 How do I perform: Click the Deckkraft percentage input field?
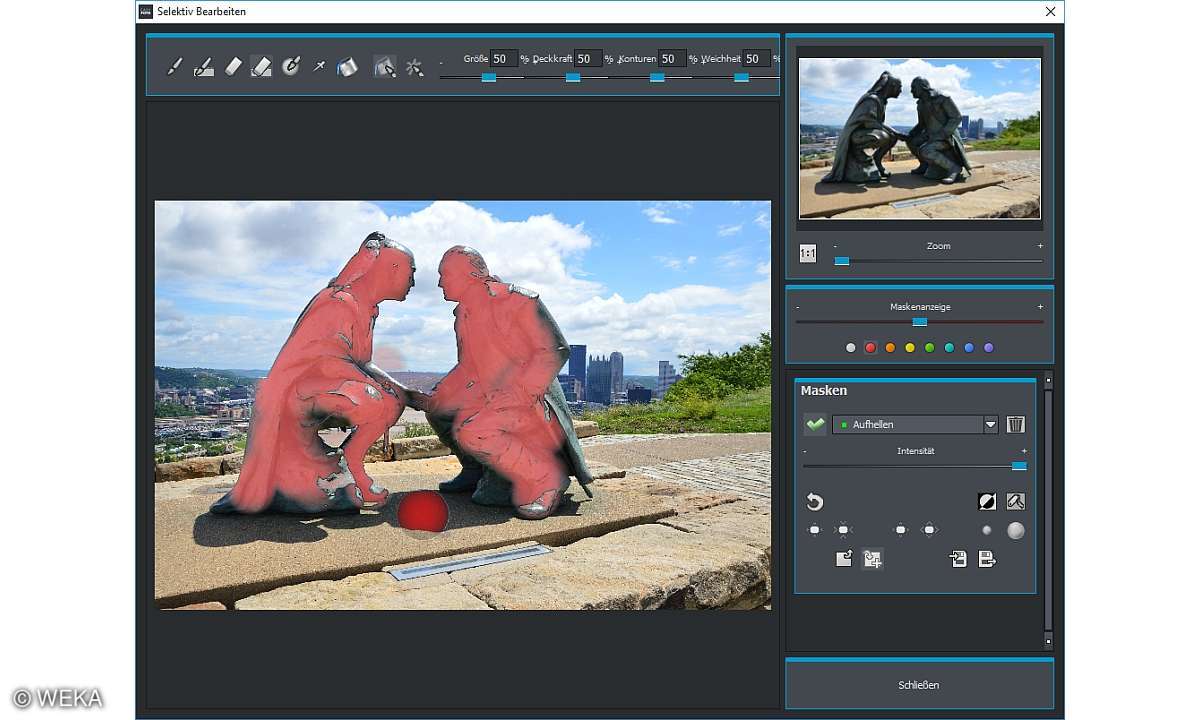pos(588,59)
